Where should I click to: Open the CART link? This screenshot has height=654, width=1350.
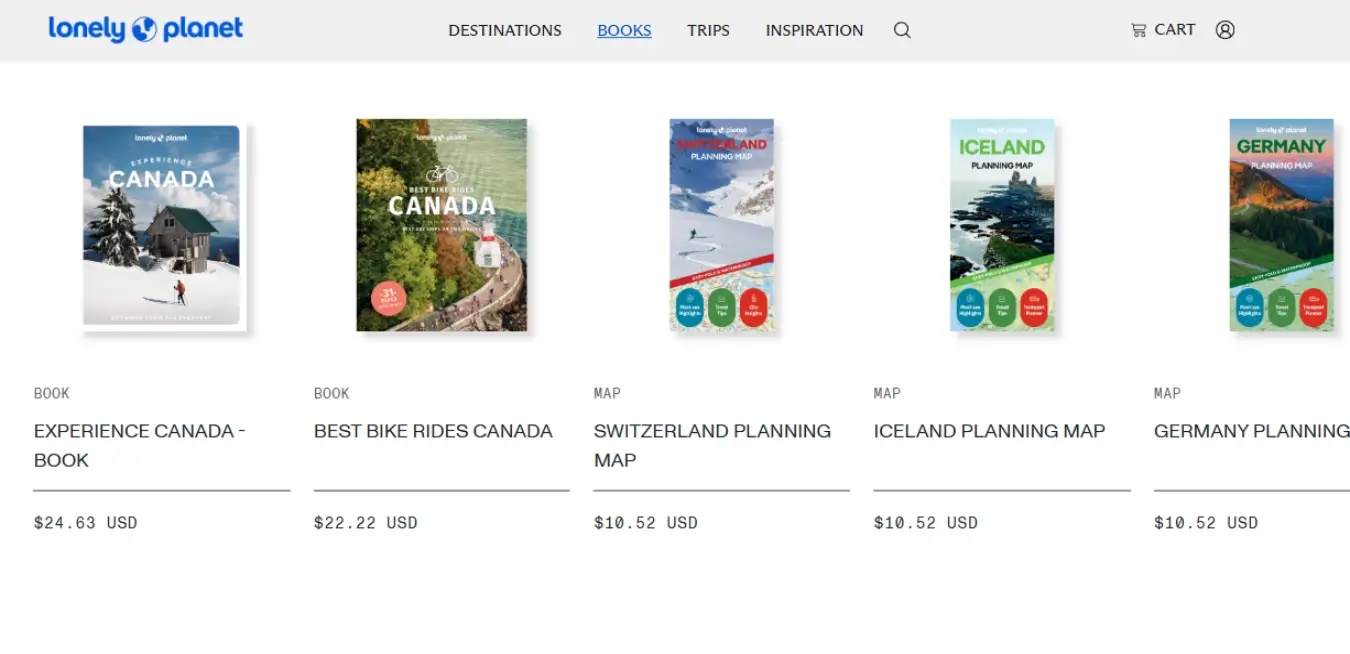click(1163, 30)
